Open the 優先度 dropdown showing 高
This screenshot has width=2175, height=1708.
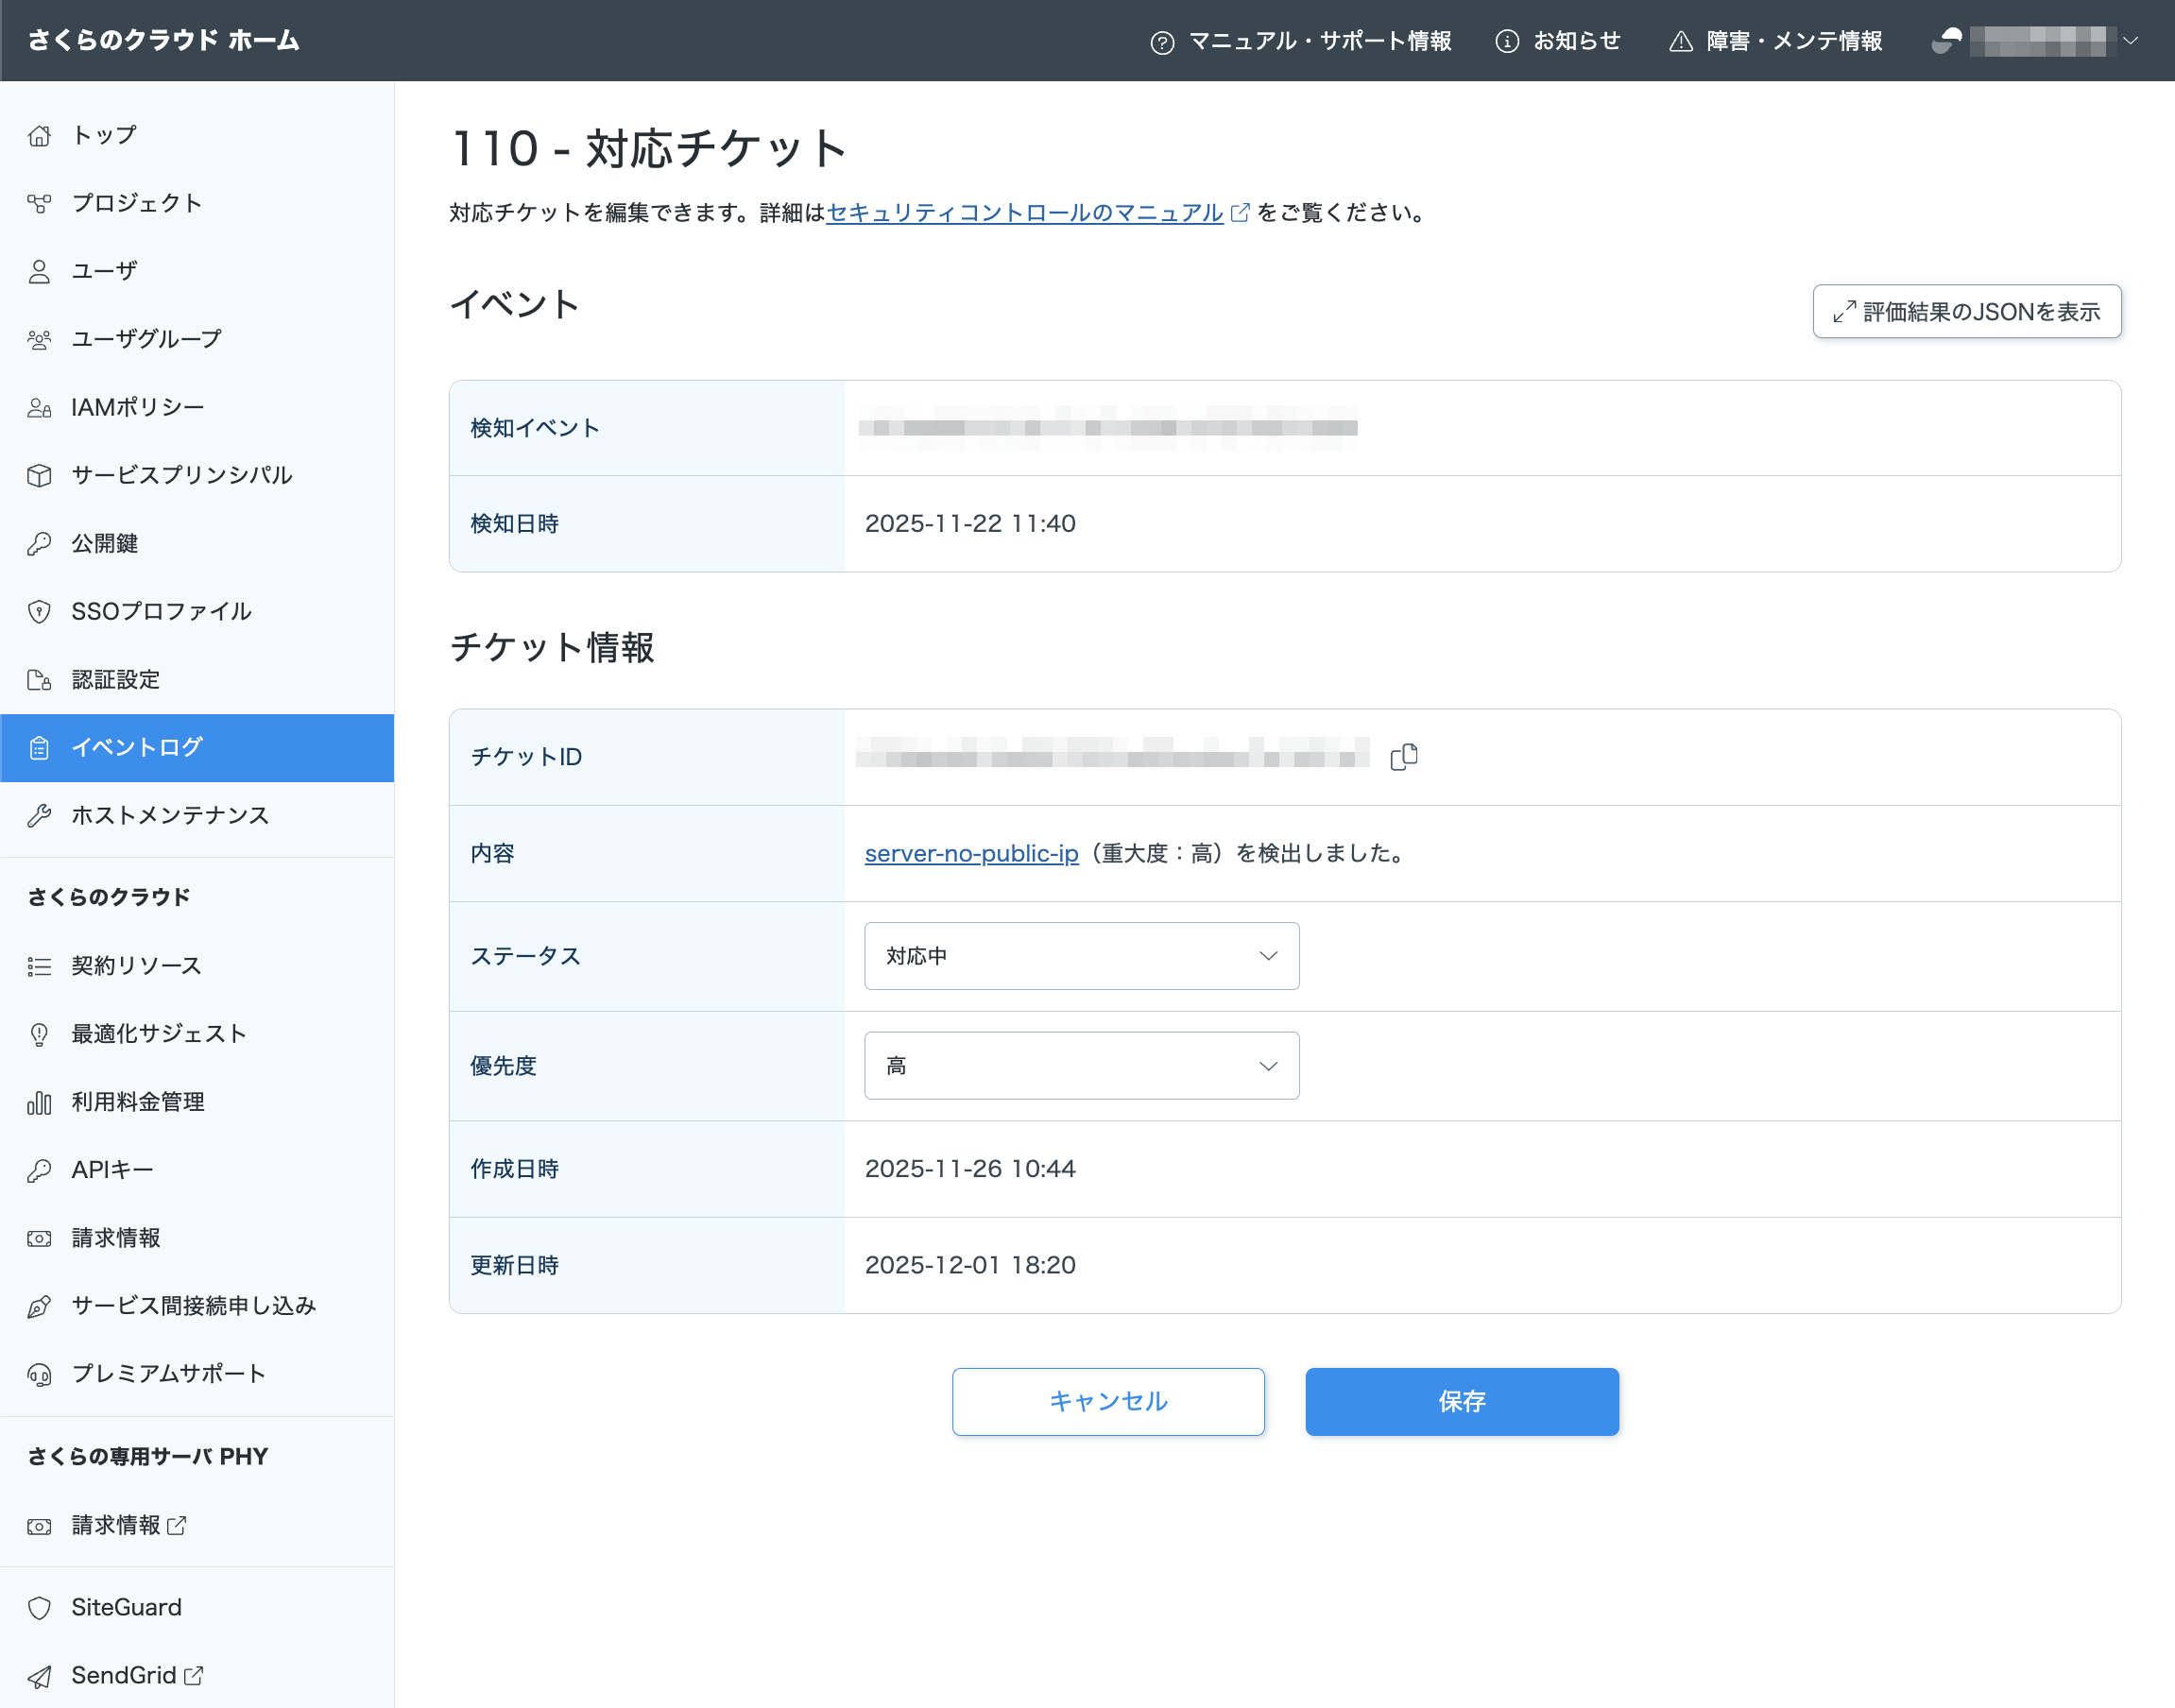[x=1081, y=1065]
